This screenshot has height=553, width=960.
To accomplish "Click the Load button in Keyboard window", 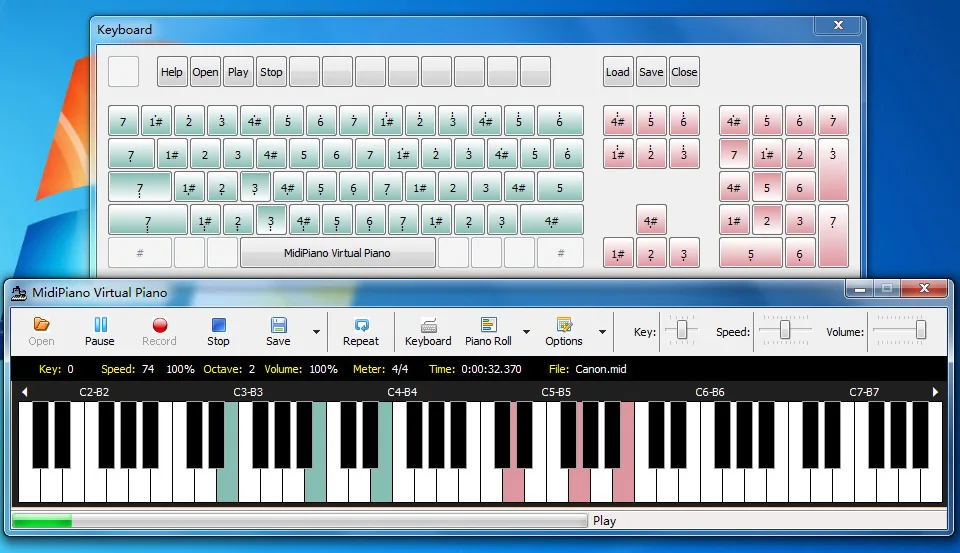I will tap(618, 72).
